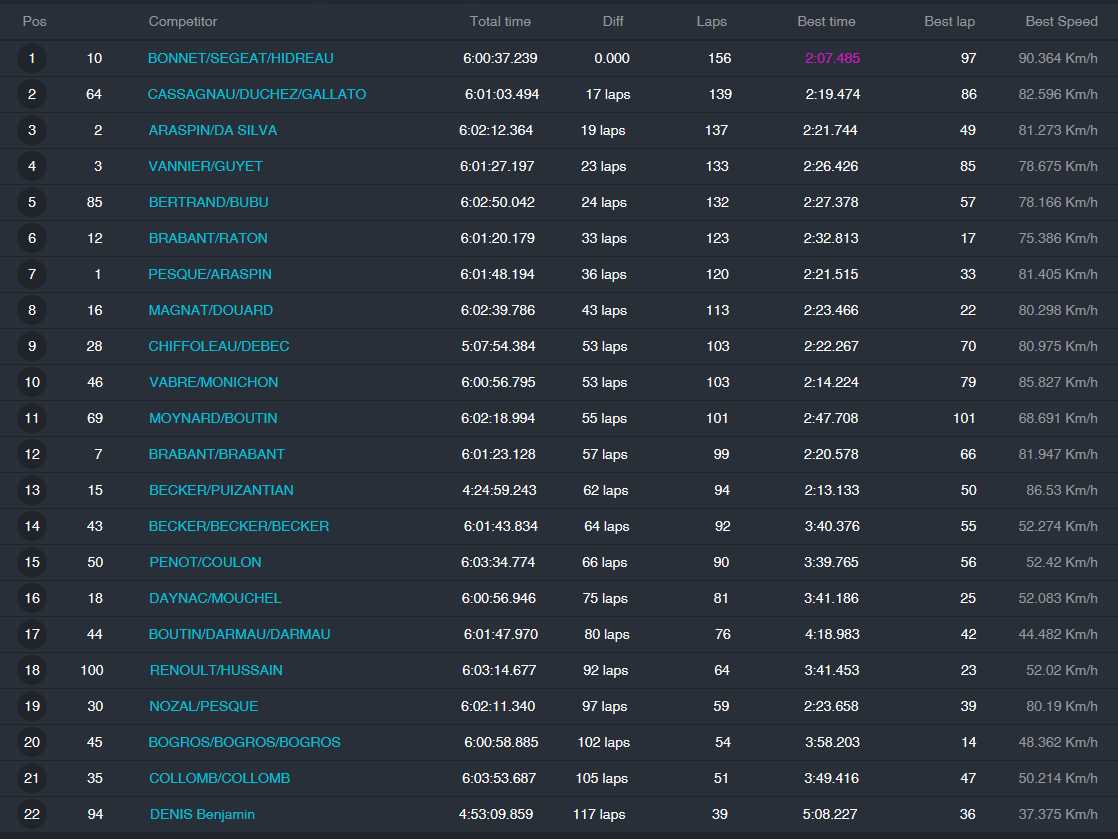Open competitor BONNET/SEGEAT/HIDREAU

pos(241,59)
